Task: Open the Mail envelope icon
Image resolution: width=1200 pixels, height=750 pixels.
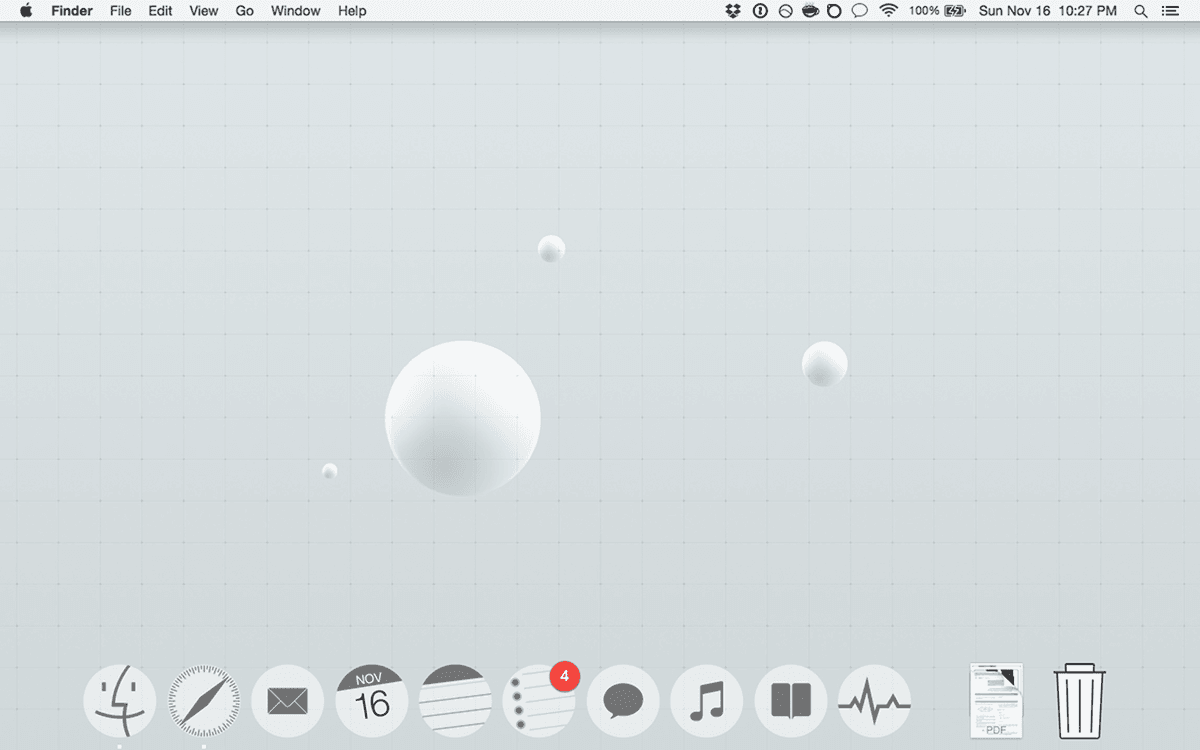Action: coord(288,701)
